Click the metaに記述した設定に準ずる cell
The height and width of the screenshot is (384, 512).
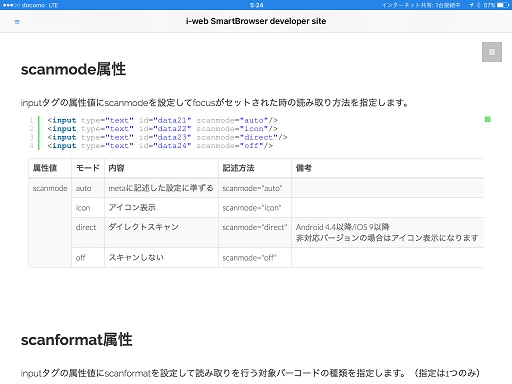point(161,188)
